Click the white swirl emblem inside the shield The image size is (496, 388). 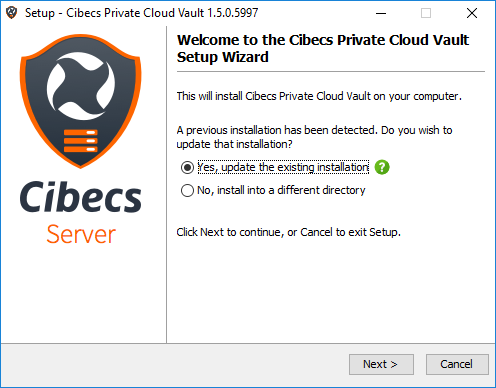pos(81,86)
